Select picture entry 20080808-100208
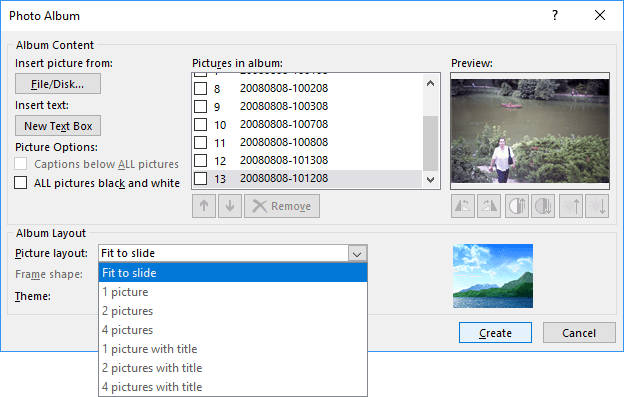Viewport: 624px width, 397px height. click(284, 88)
